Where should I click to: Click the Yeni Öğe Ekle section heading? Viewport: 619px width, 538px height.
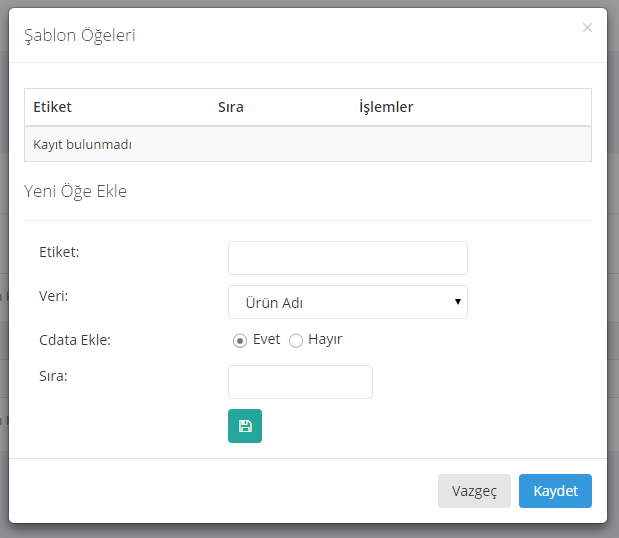point(76,191)
